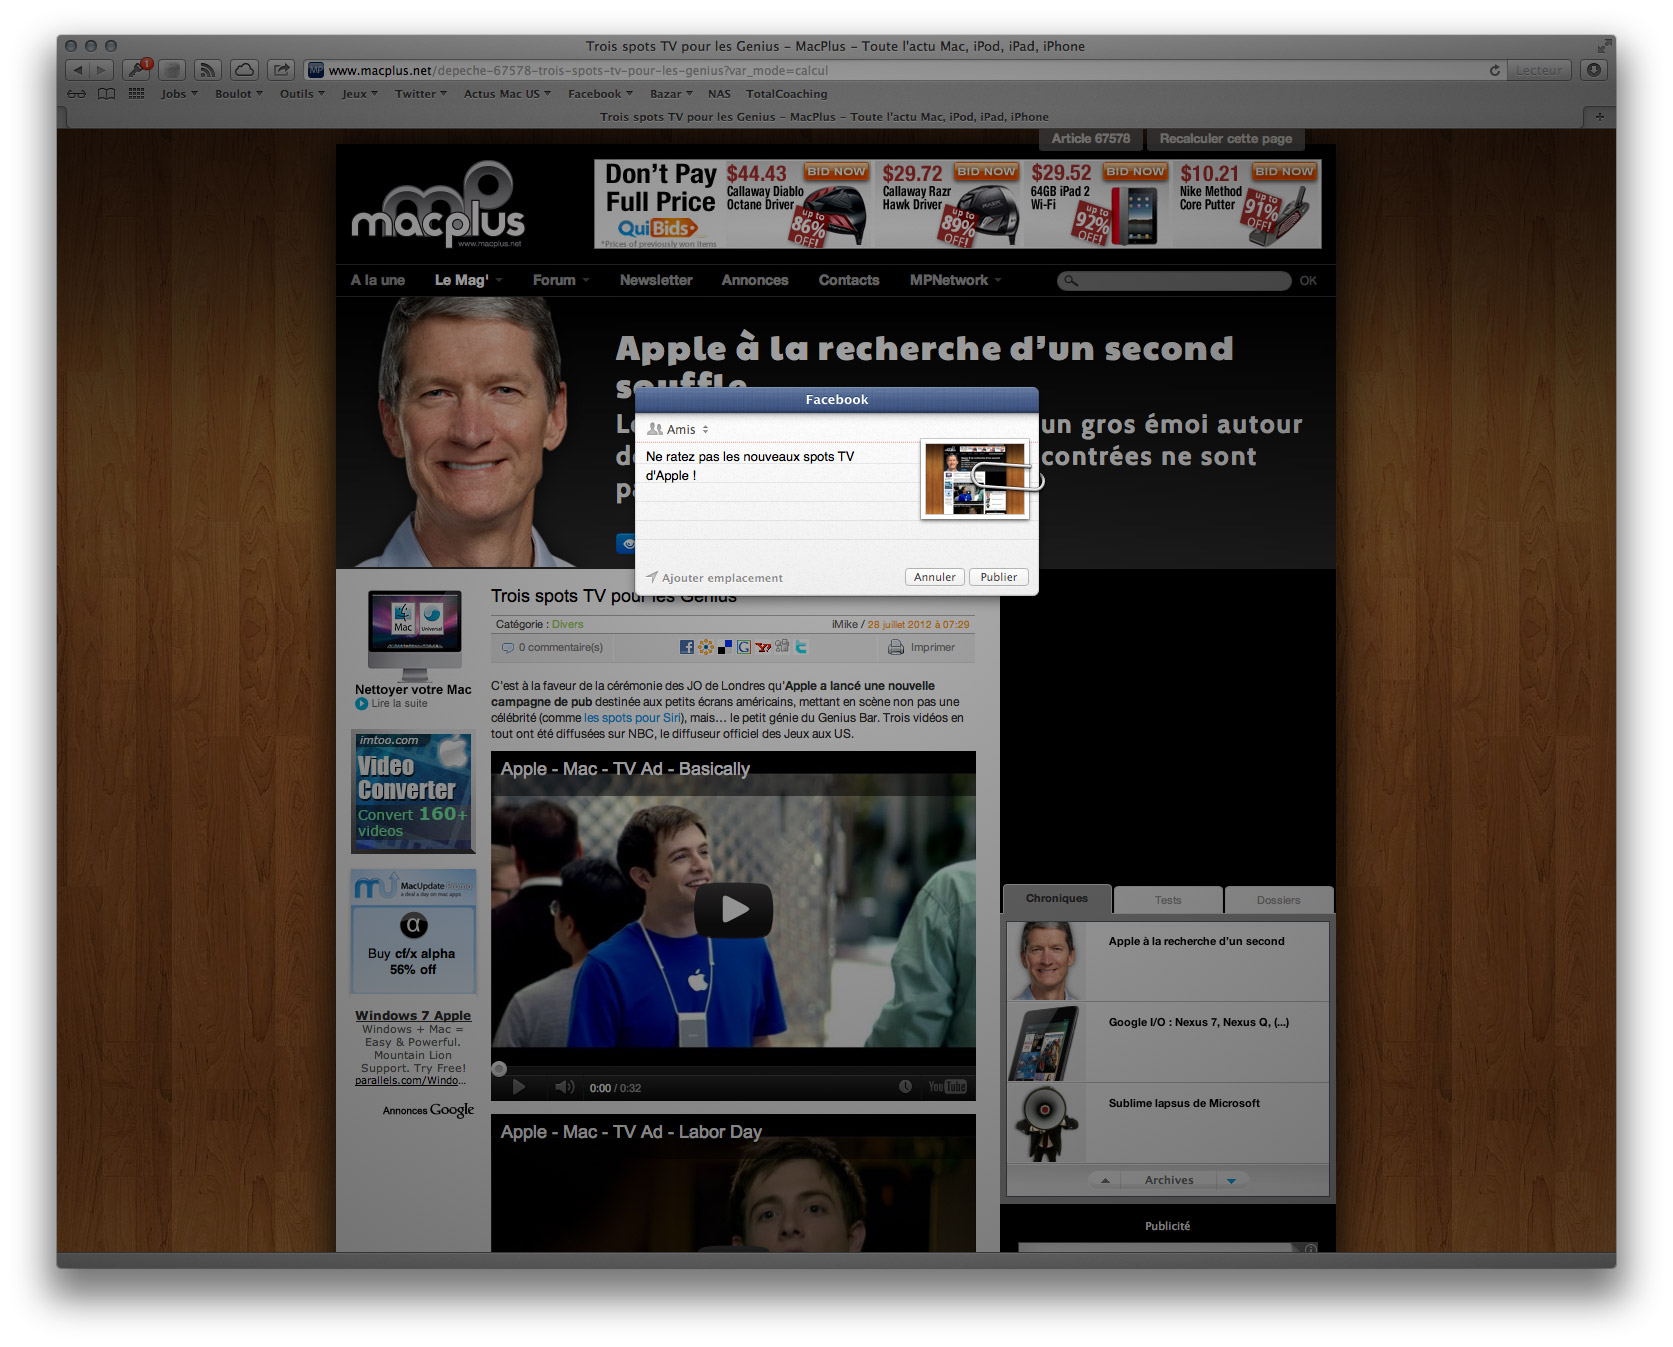The width and height of the screenshot is (1673, 1347).
Task: Click the play control in the video bar
Action: pyautogui.click(x=518, y=1087)
